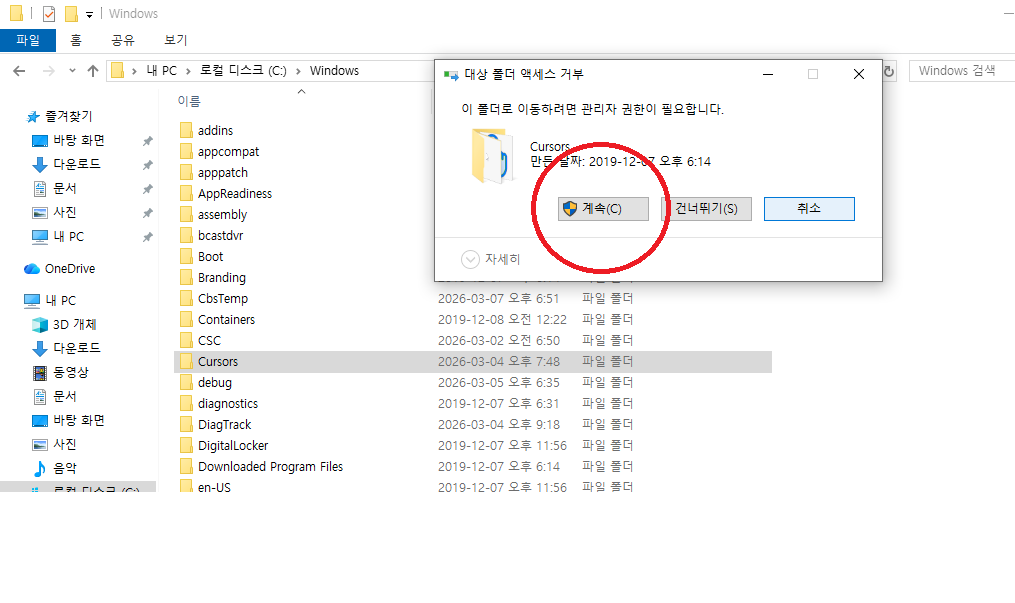1015x603 pixels.
Task: Click the date 2026-03-05 오후 6:35
Action: click(x=498, y=382)
